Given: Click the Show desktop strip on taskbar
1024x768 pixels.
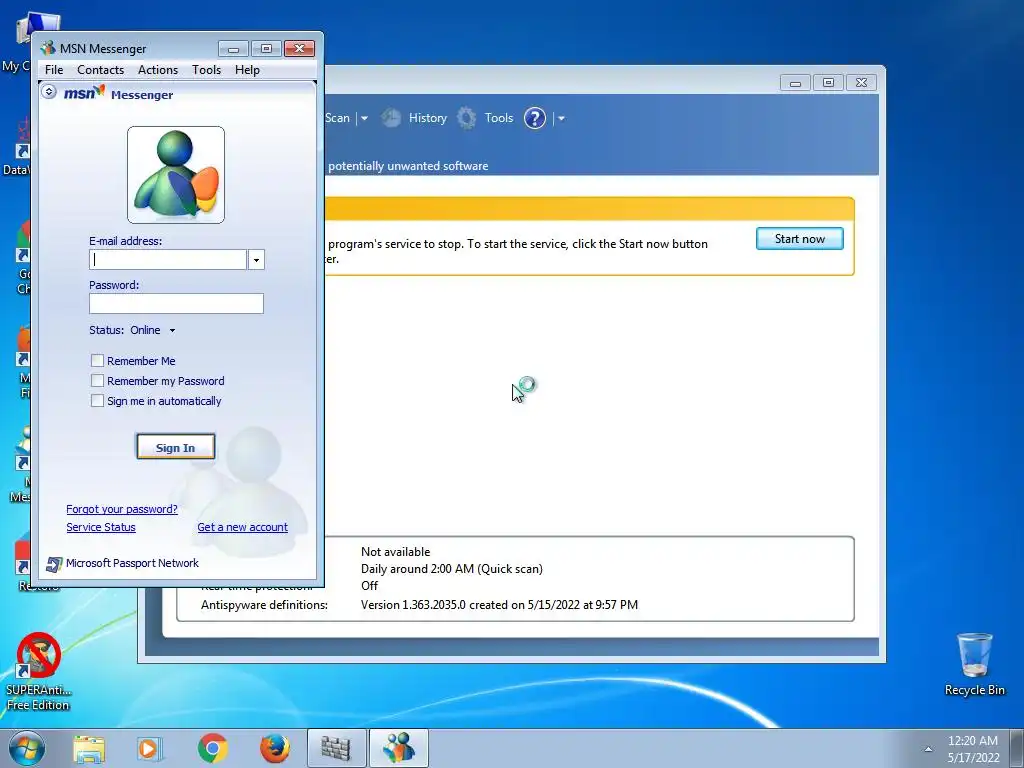Looking at the screenshot, I should coord(1017,749).
